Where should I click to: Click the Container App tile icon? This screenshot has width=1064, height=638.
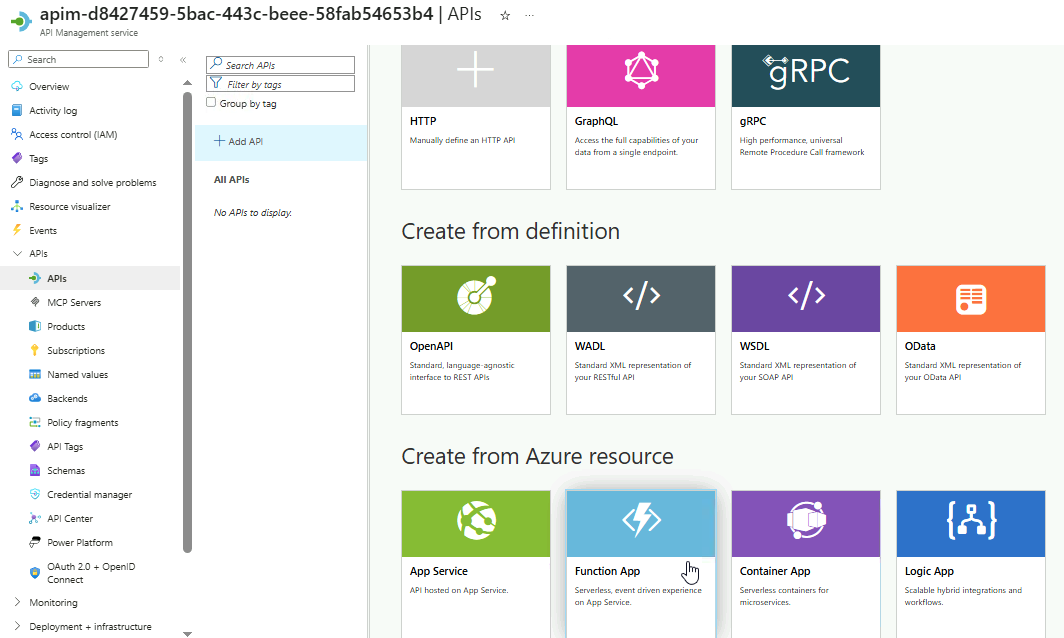tap(806, 522)
